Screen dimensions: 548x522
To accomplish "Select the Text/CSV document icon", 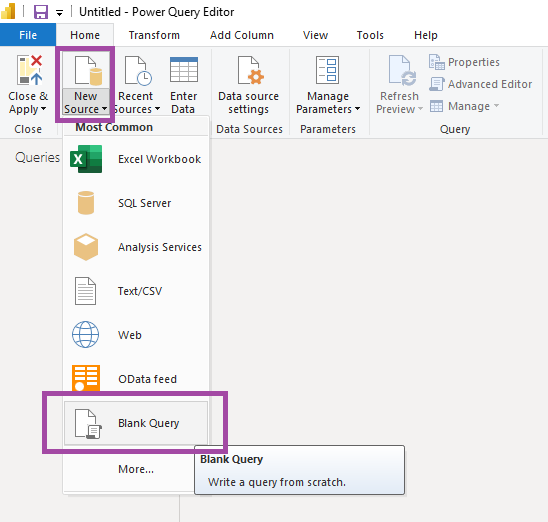I will [86, 291].
